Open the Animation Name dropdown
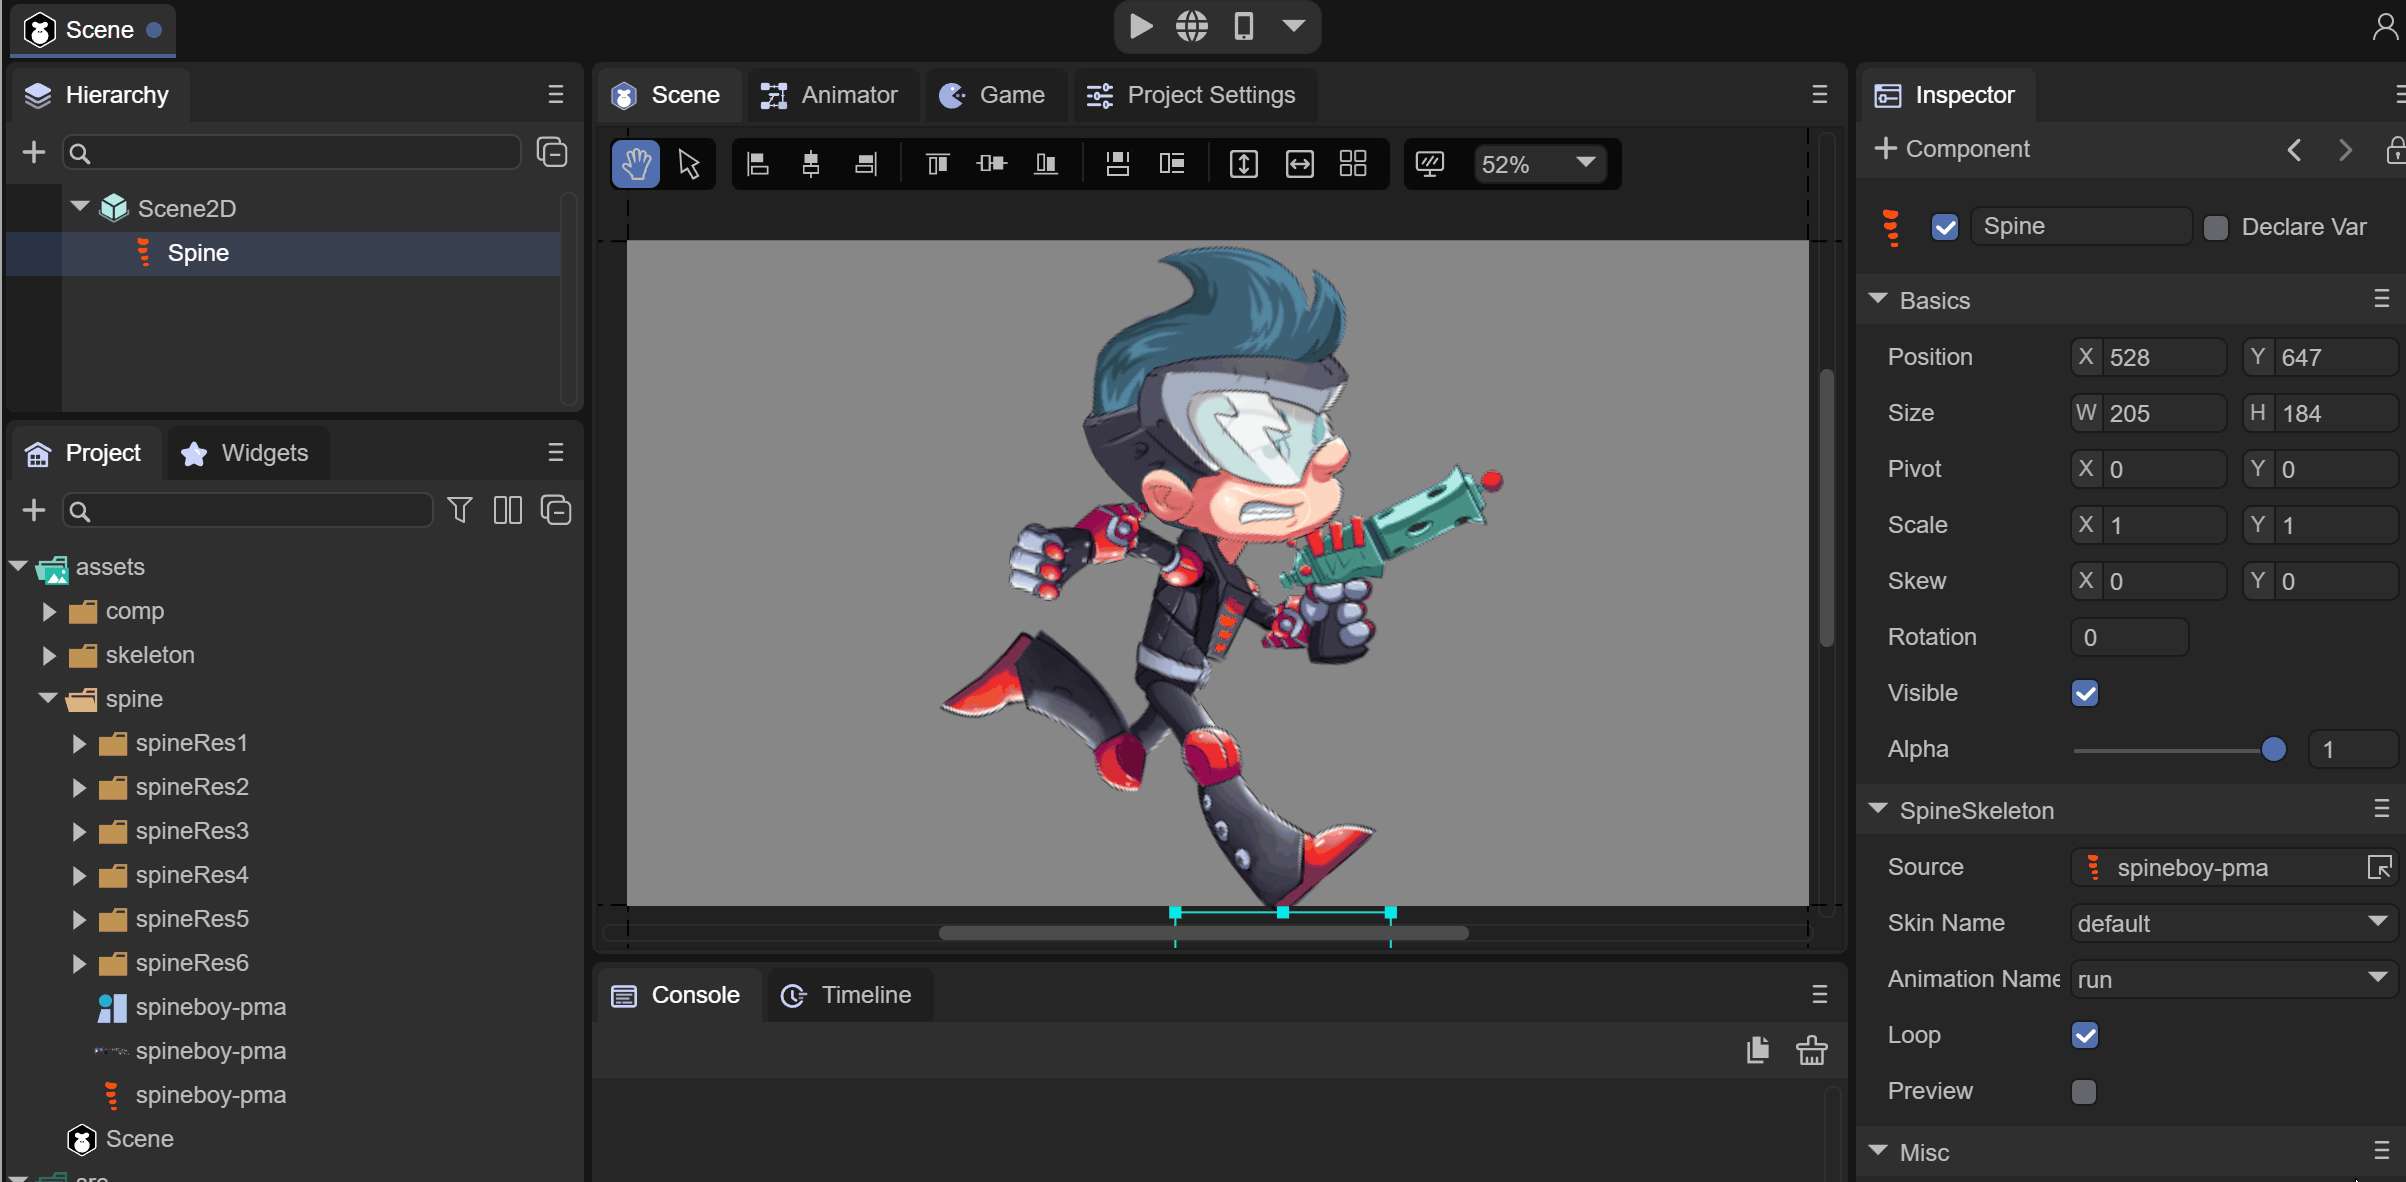This screenshot has width=2406, height=1182. pyautogui.click(x=2233, y=979)
